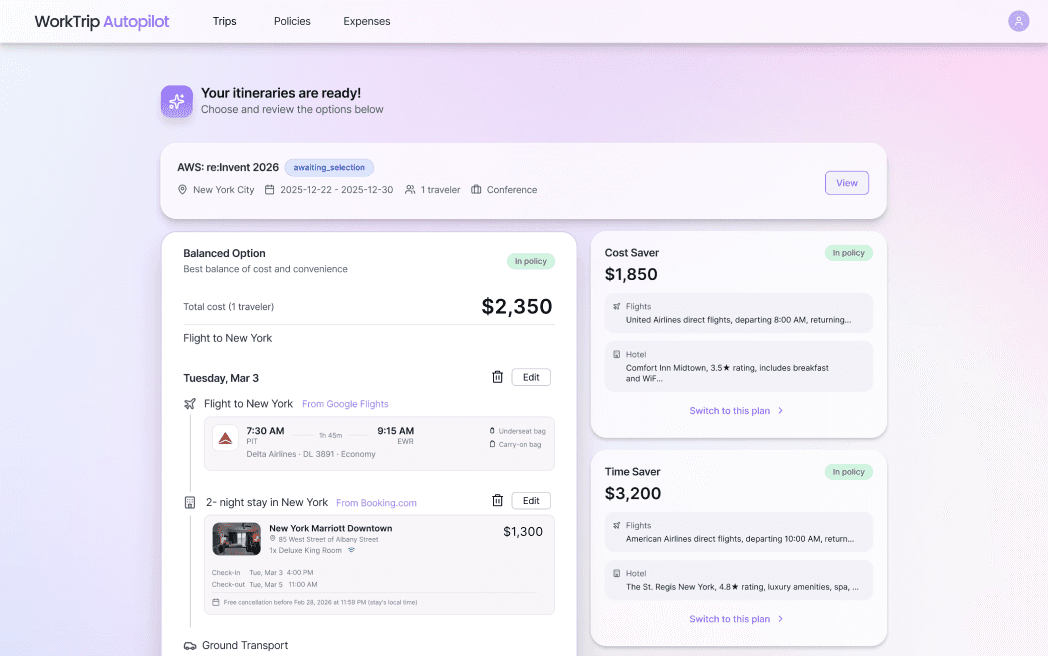Open the Expenses navigation tab
This screenshot has height=656, width=1048.
[367, 21]
